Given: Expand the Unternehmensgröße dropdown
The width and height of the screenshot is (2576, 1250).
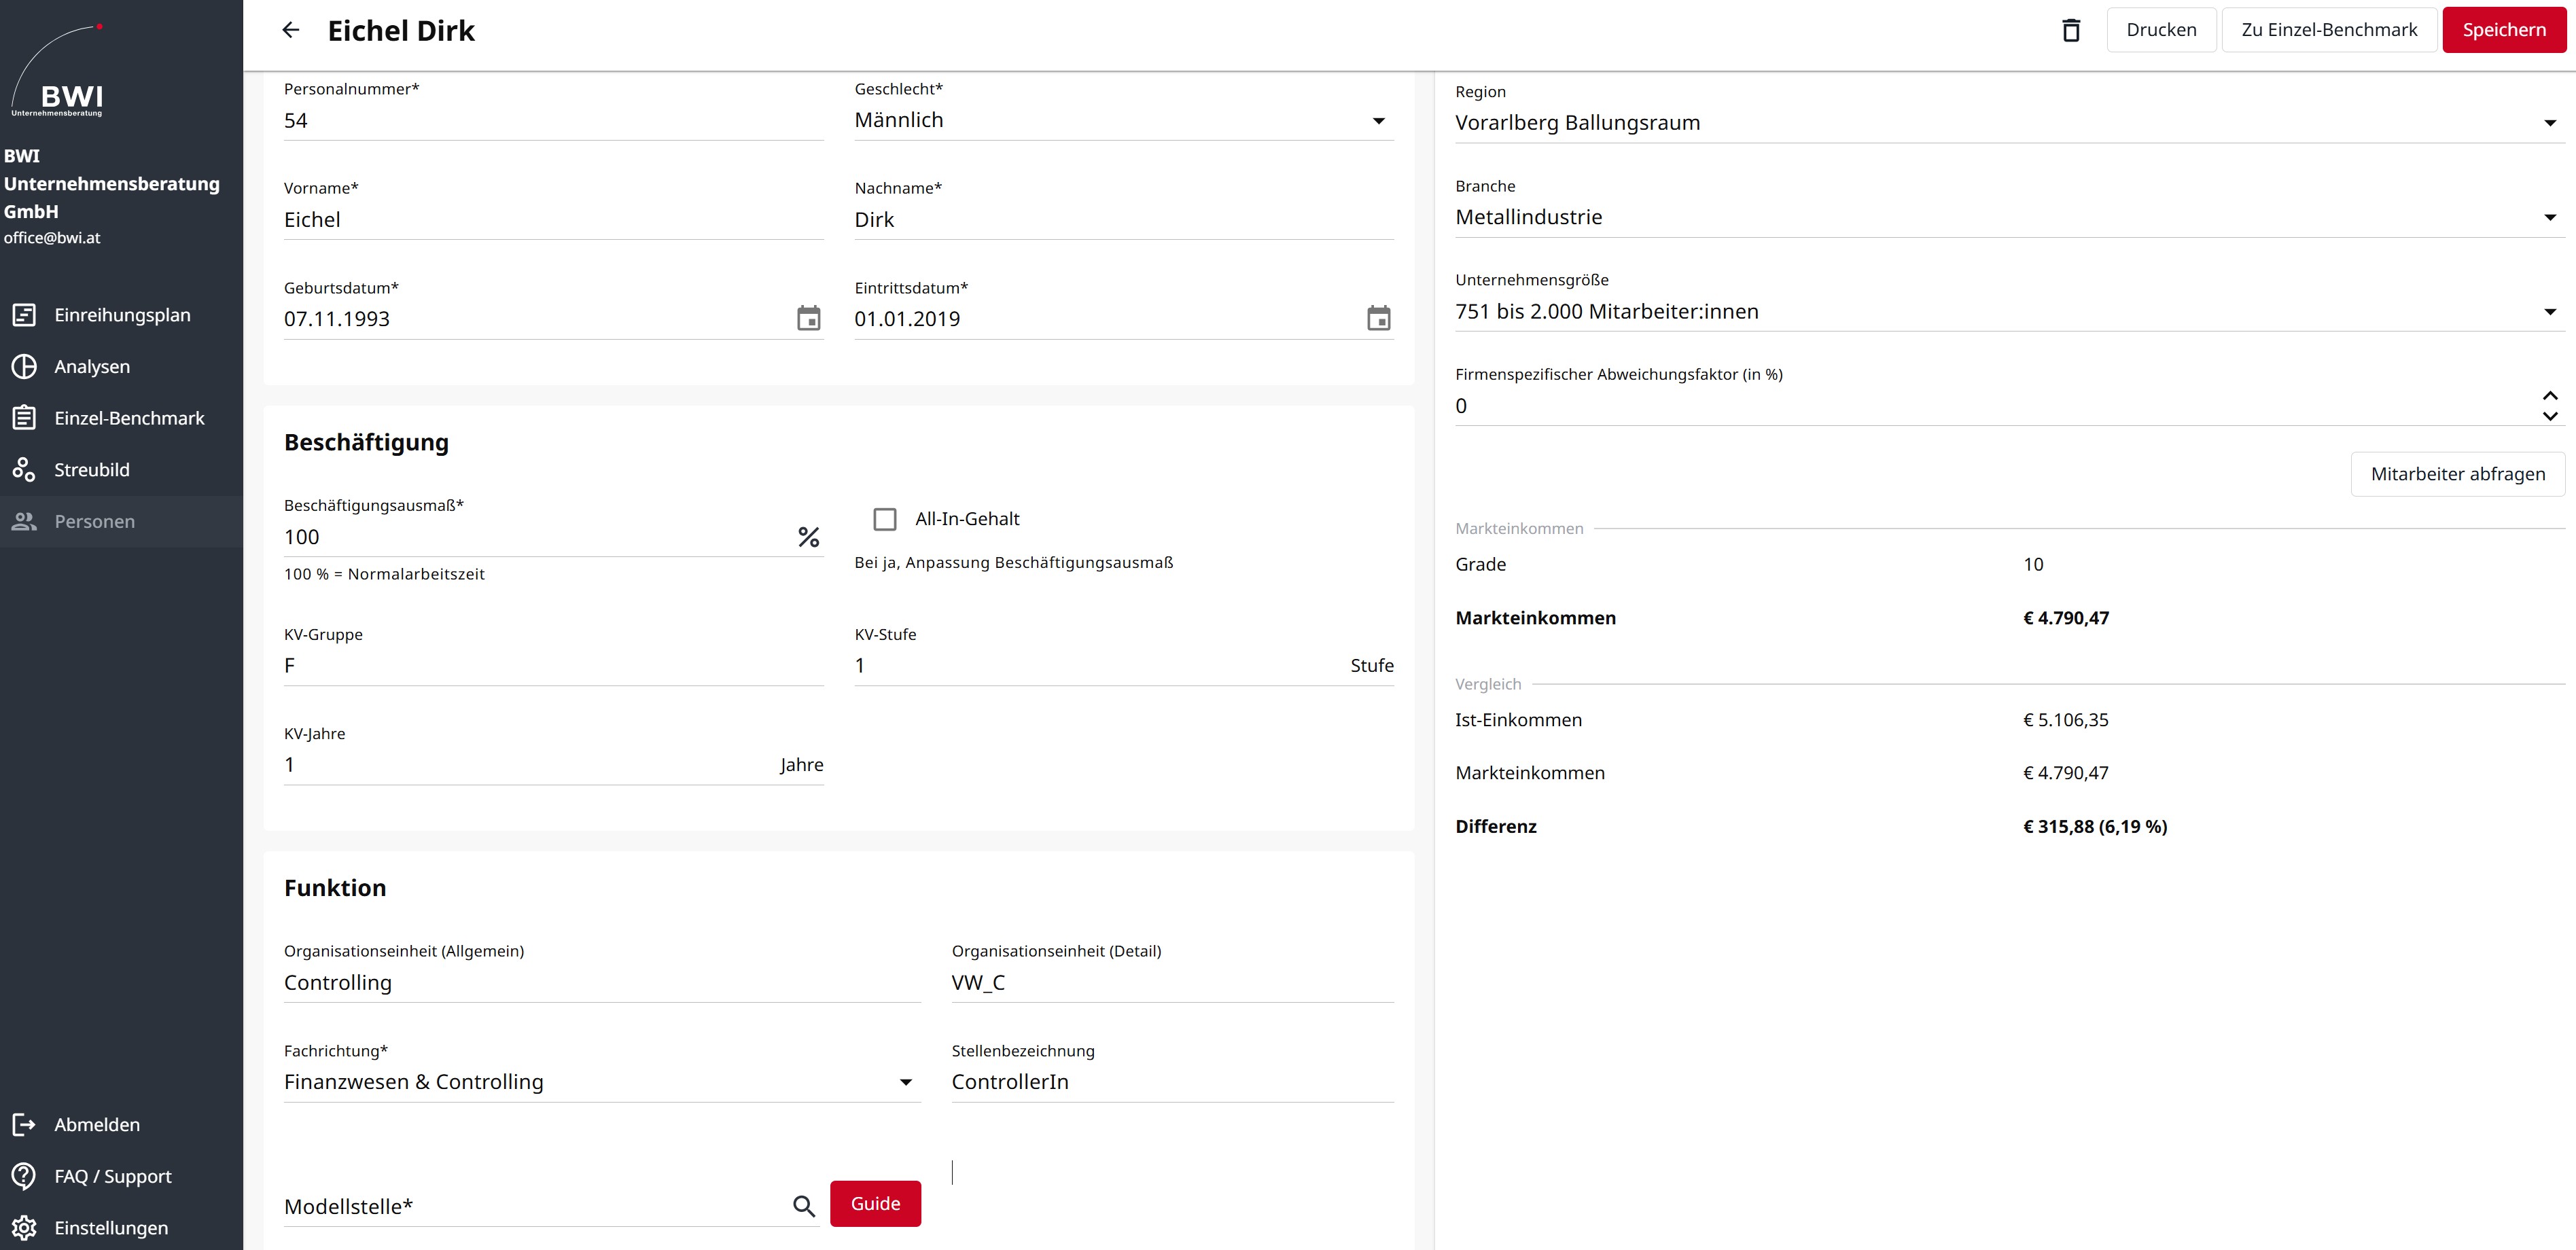Looking at the screenshot, I should coord(2010,311).
